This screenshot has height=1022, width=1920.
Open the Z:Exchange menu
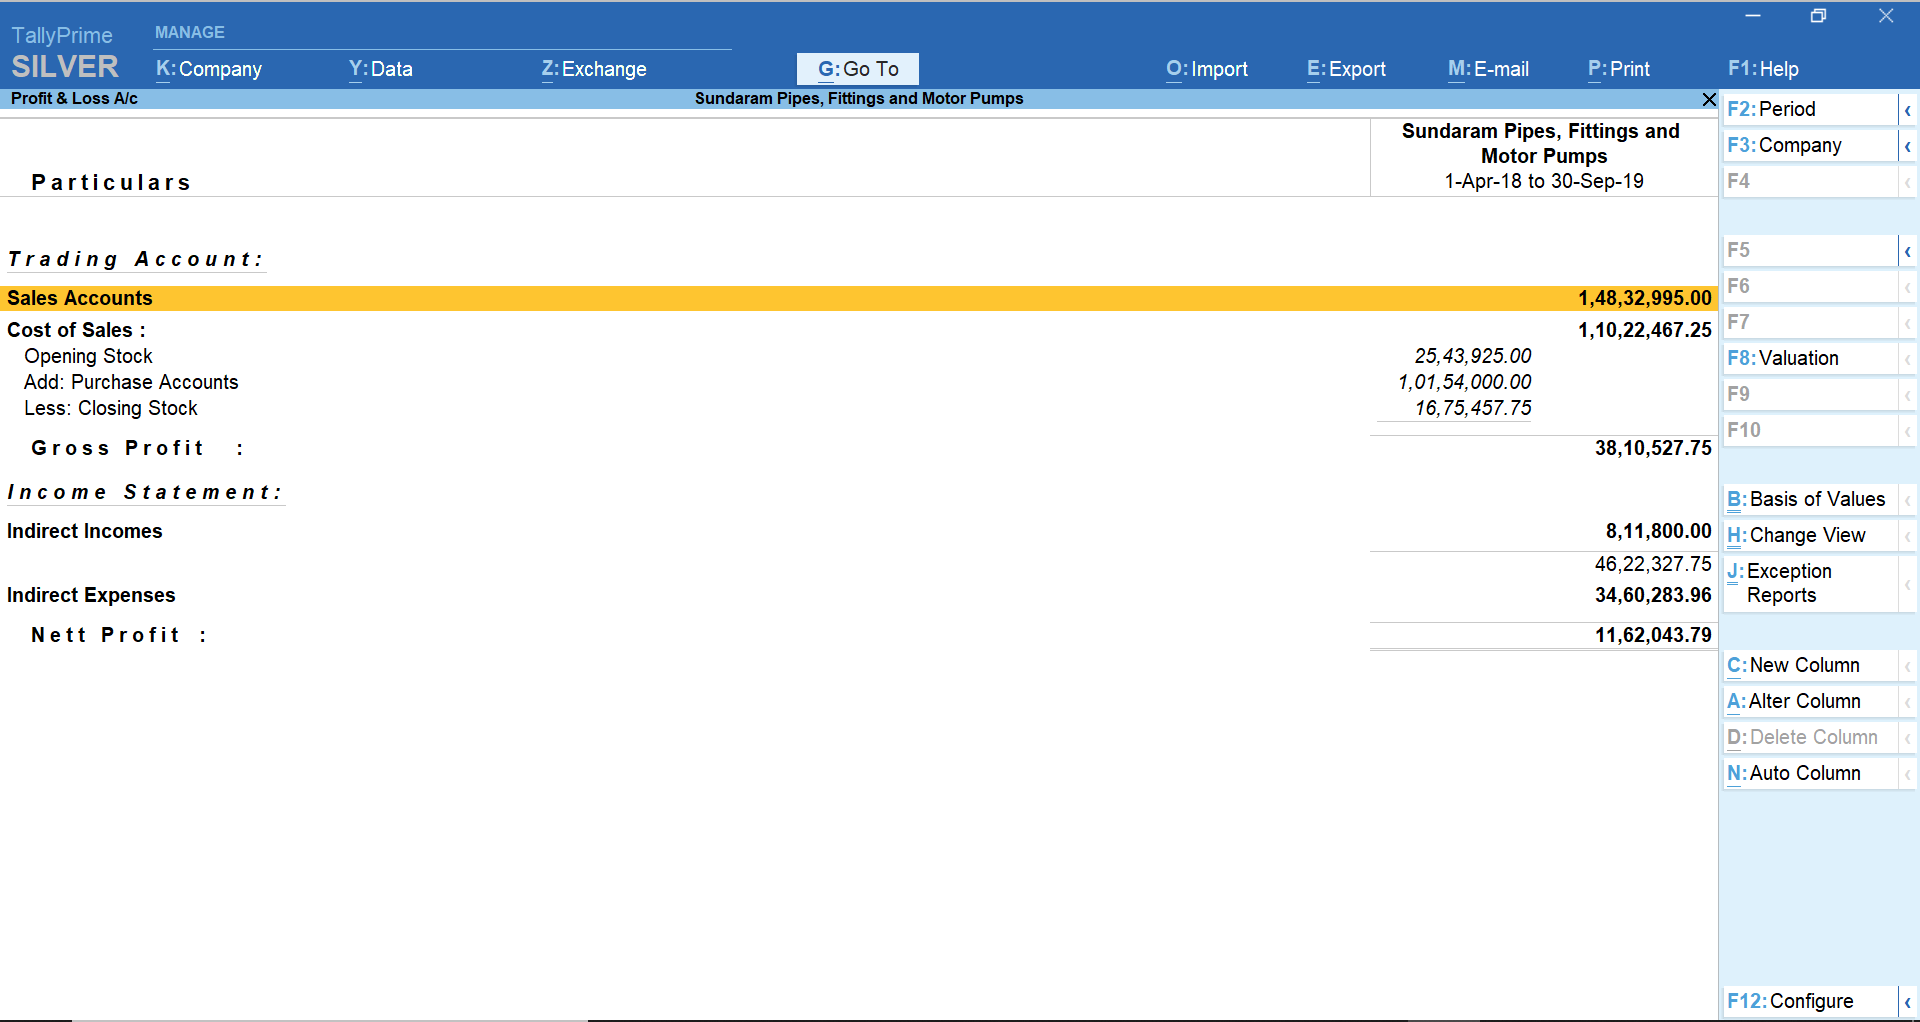[594, 69]
